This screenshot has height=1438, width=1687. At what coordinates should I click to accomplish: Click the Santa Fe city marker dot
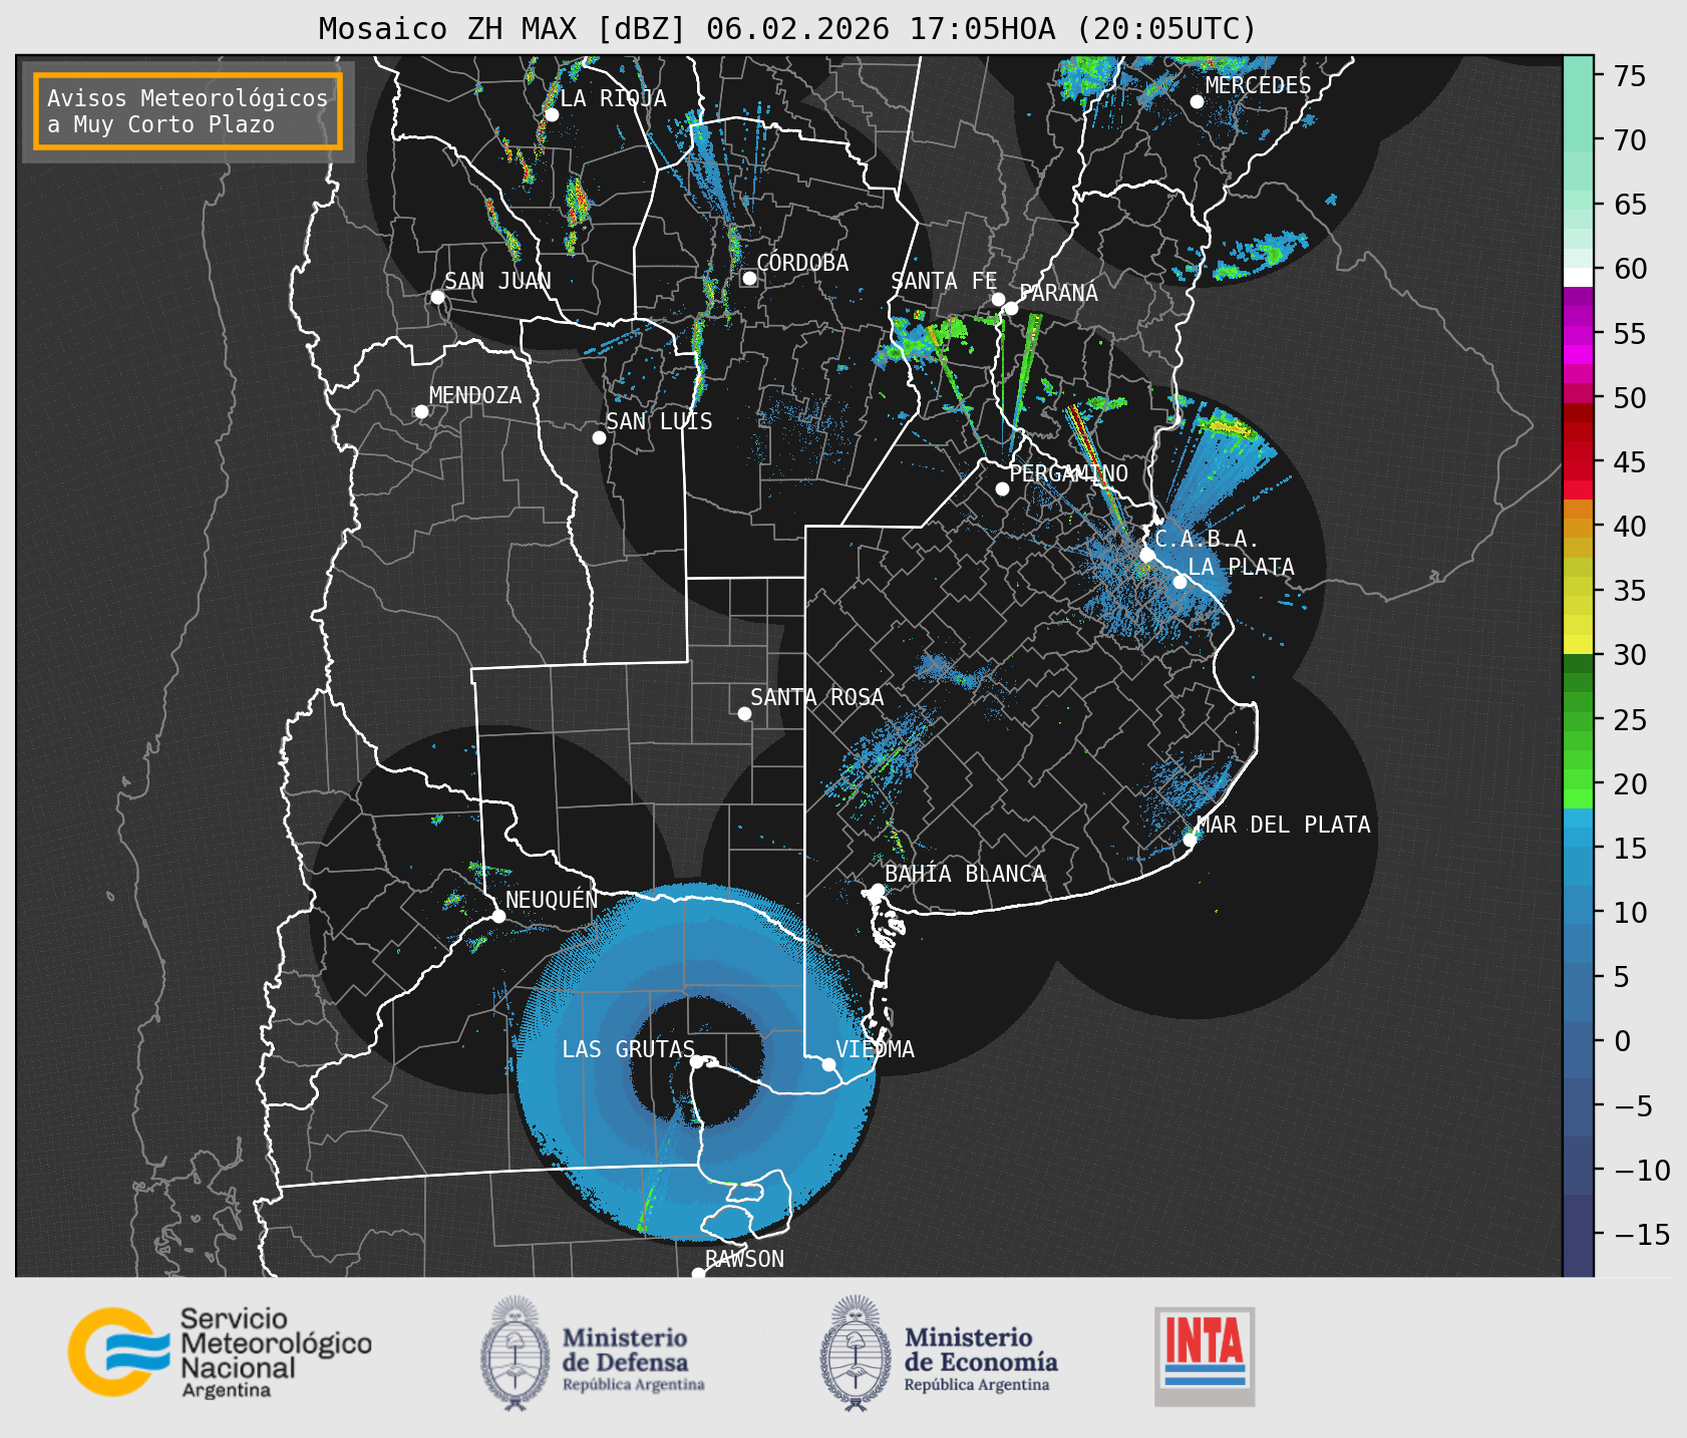coord(998,299)
